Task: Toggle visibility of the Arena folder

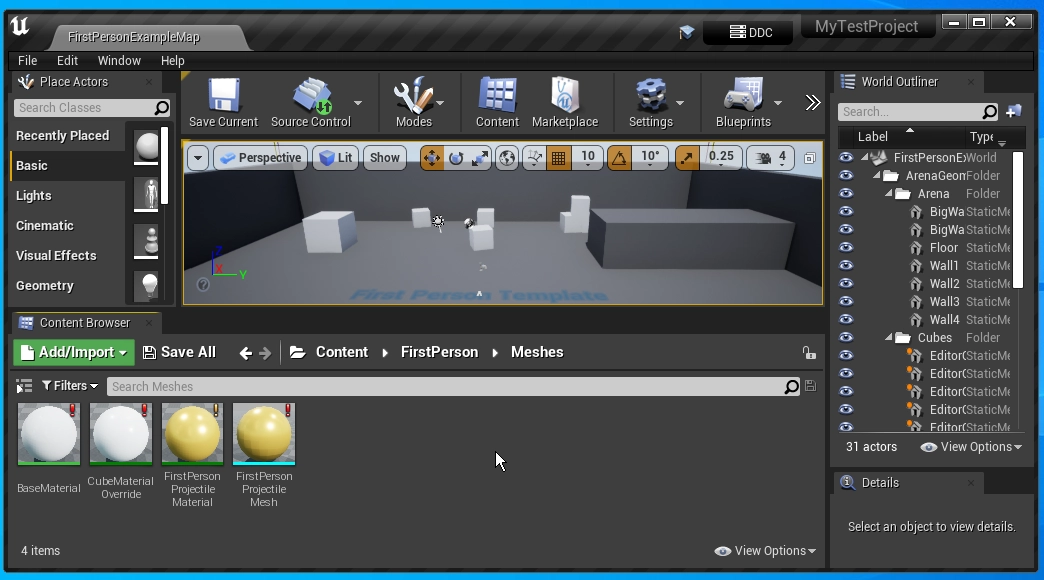Action: tap(846, 193)
